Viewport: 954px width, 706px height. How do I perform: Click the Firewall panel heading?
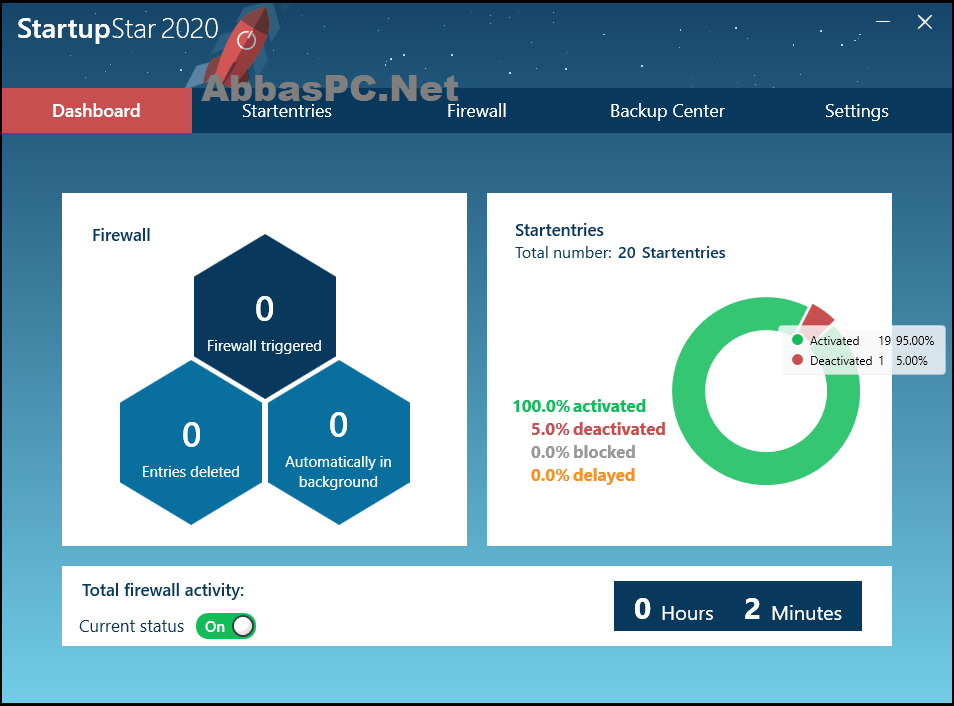pyautogui.click(x=121, y=235)
